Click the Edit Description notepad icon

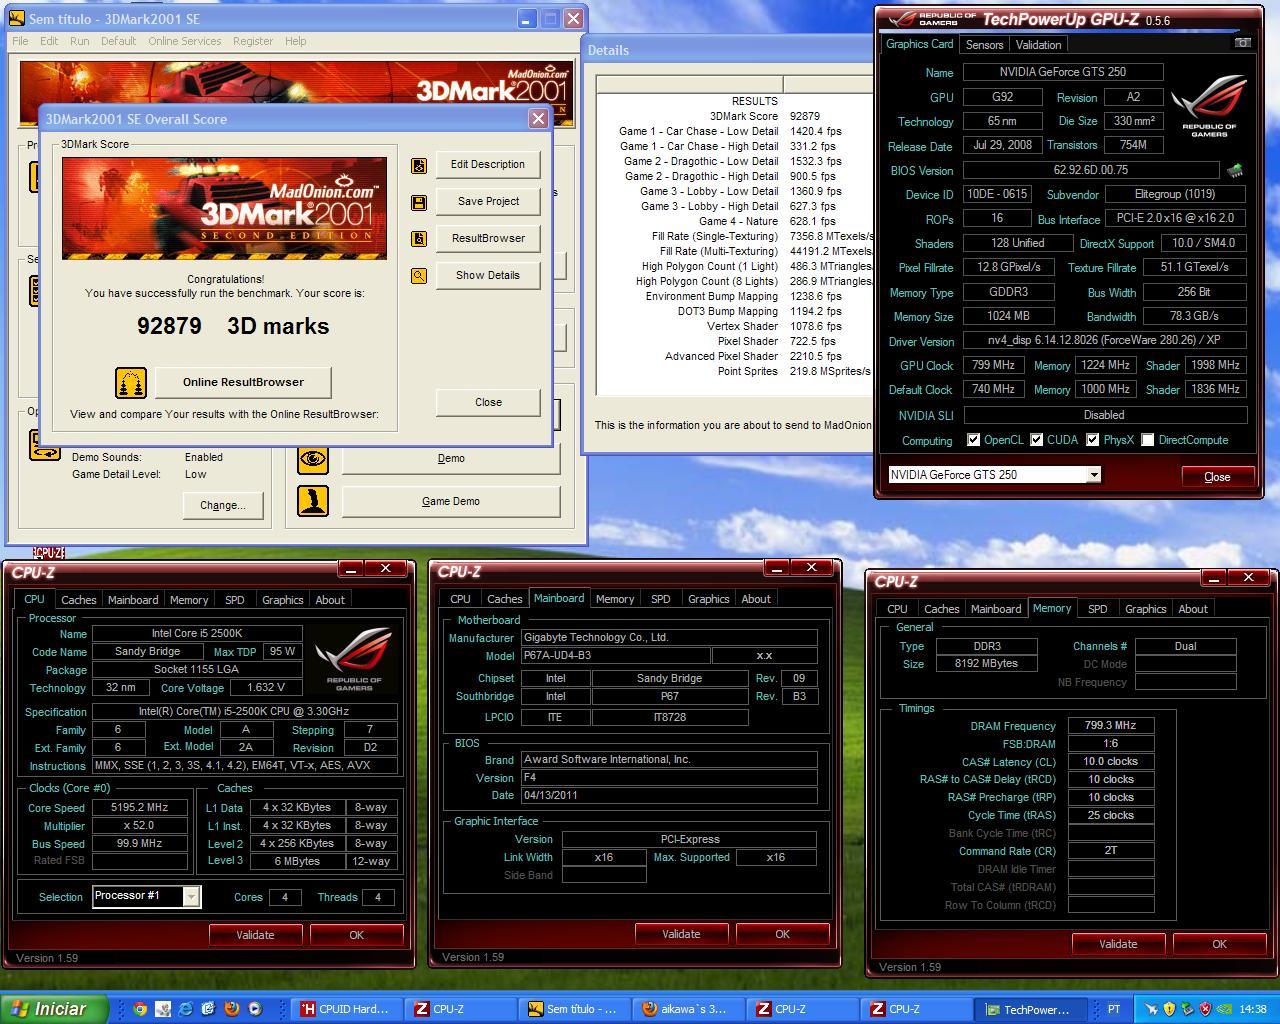coord(419,165)
